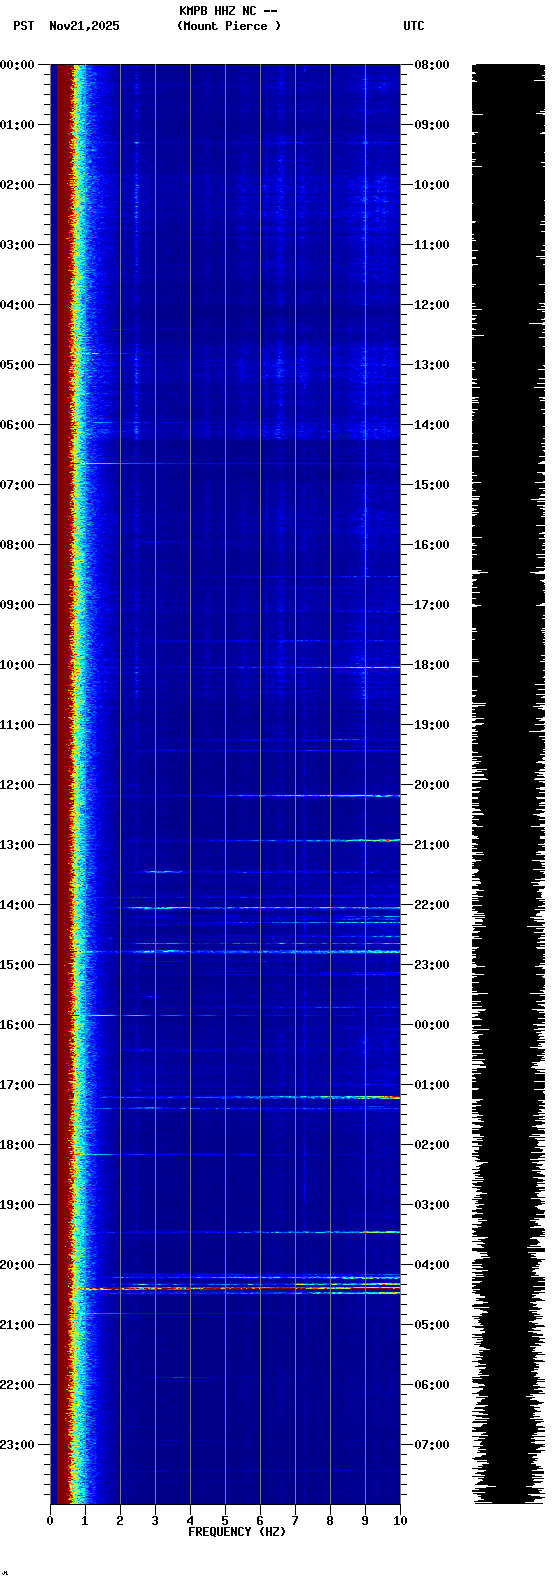Screen dimensions: 552x1584
Task: Click the 03:00 PST time label
Action: pos(17,245)
